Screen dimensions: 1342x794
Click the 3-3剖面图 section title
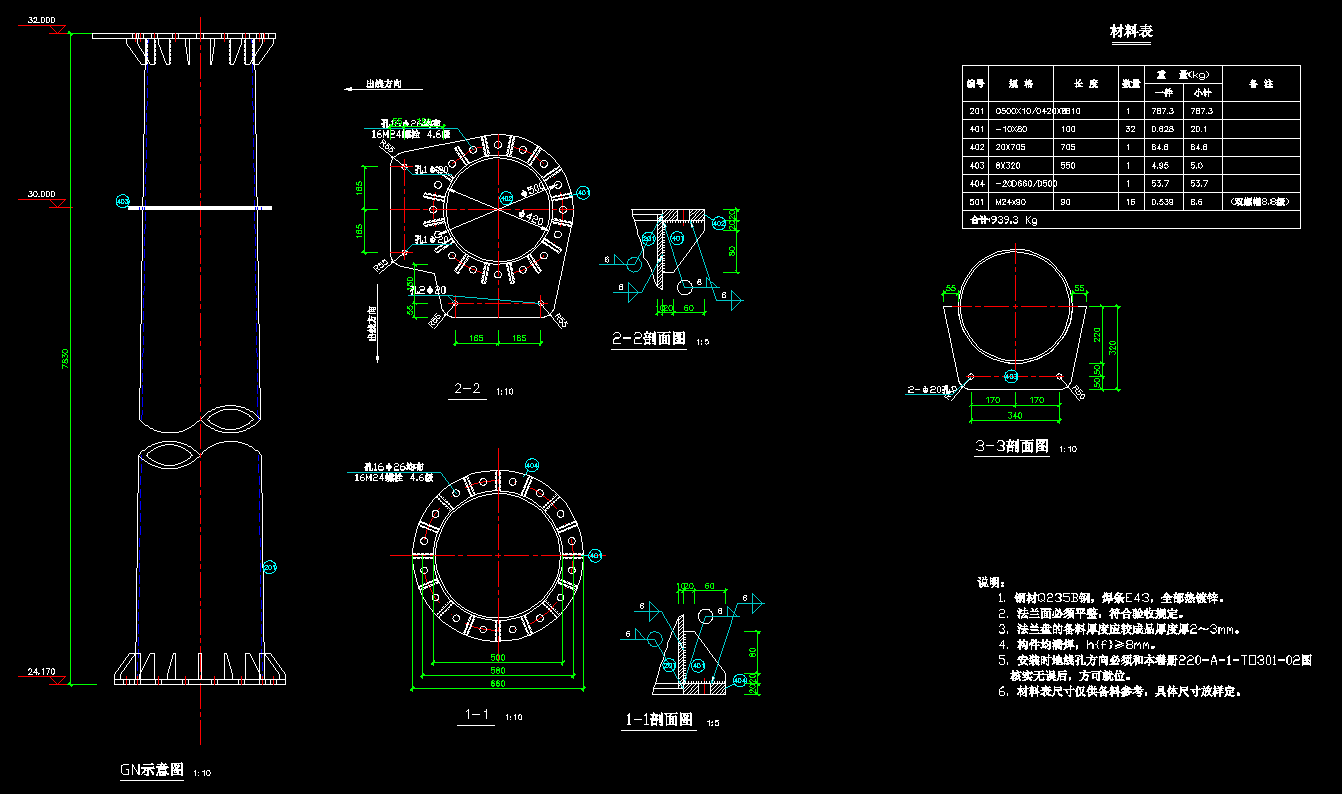pyautogui.click(x=1012, y=446)
